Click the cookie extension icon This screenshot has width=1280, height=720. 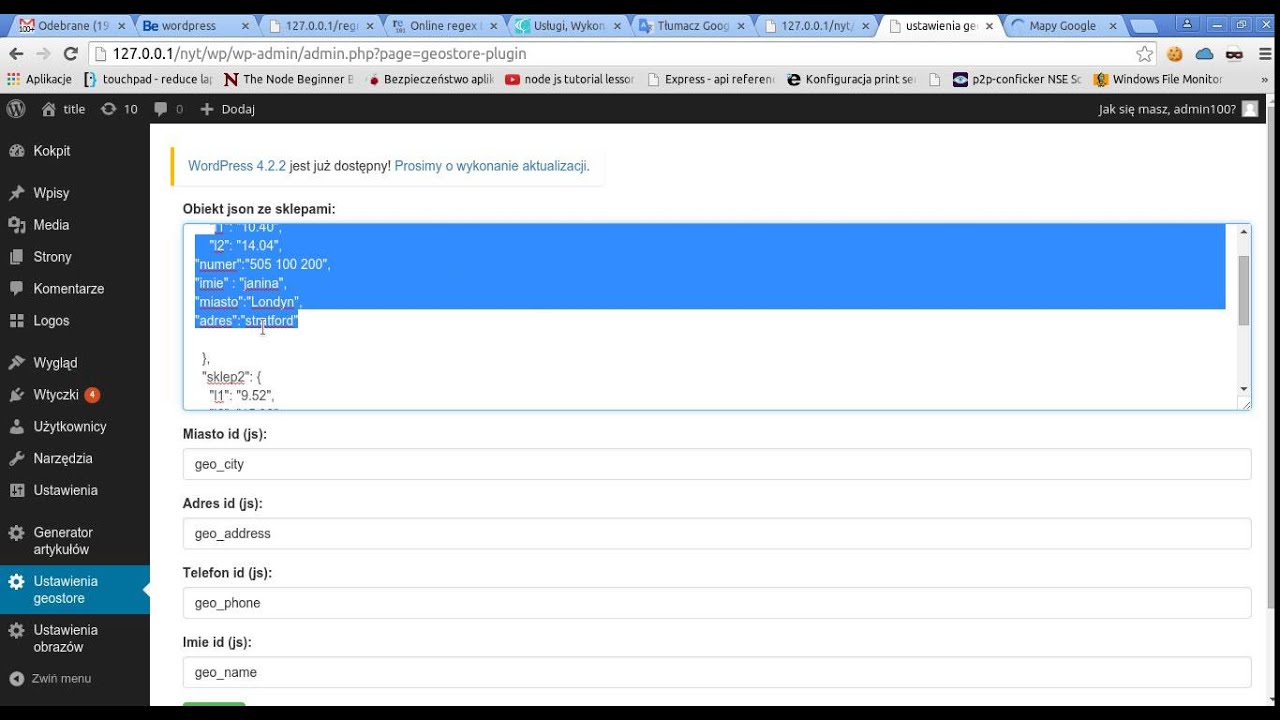(x=1175, y=54)
